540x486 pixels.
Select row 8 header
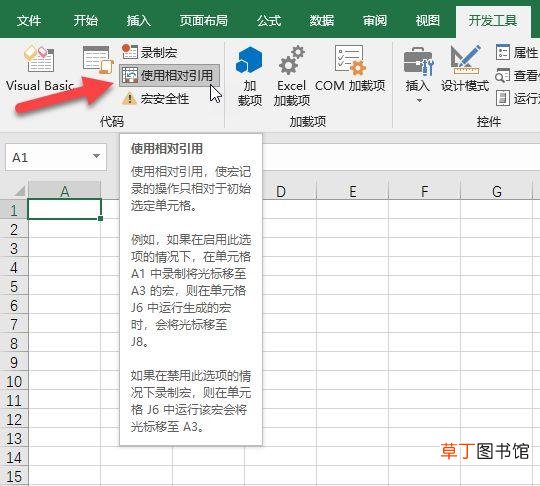(x=14, y=343)
